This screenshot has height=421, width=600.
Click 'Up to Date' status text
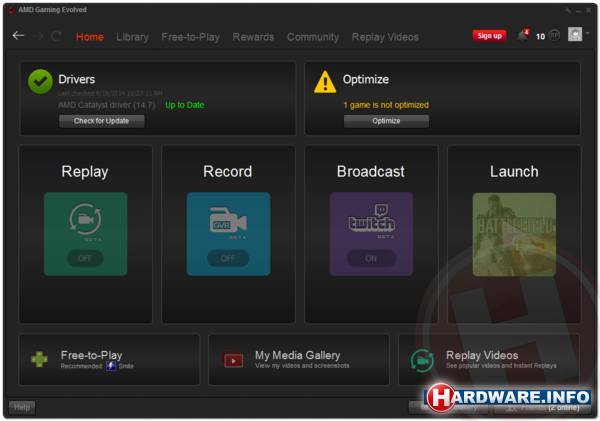click(184, 105)
